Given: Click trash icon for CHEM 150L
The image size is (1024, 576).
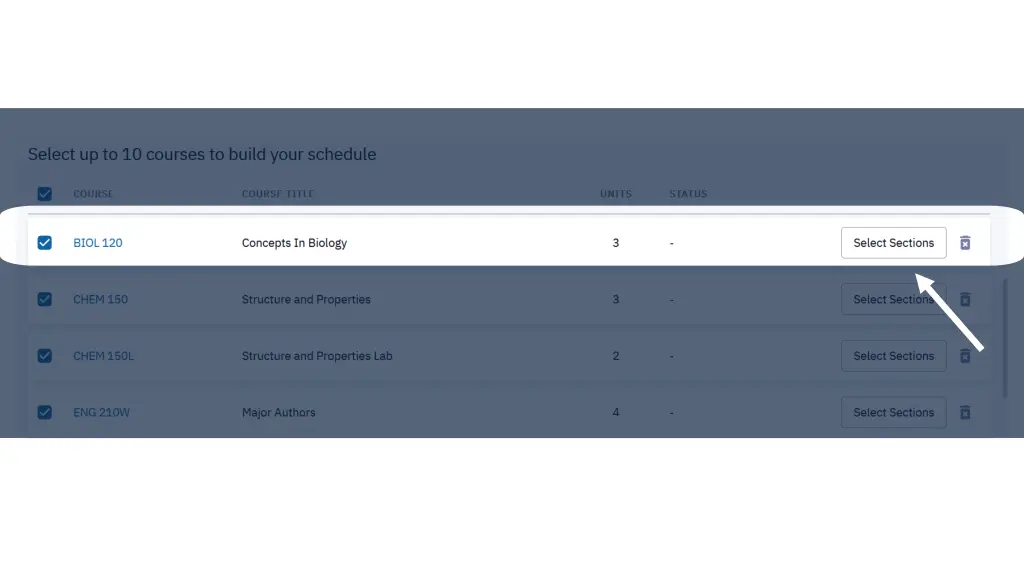Looking at the screenshot, I should point(965,356).
